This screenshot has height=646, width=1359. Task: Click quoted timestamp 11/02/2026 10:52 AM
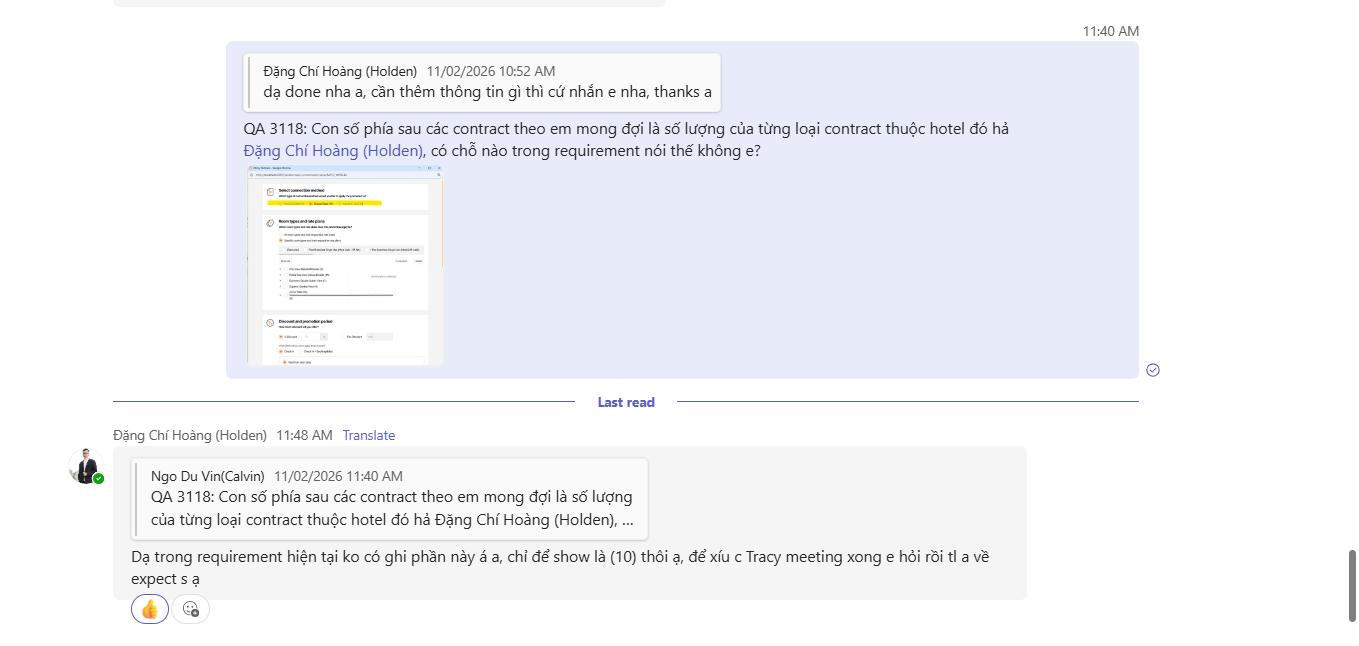coord(490,71)
